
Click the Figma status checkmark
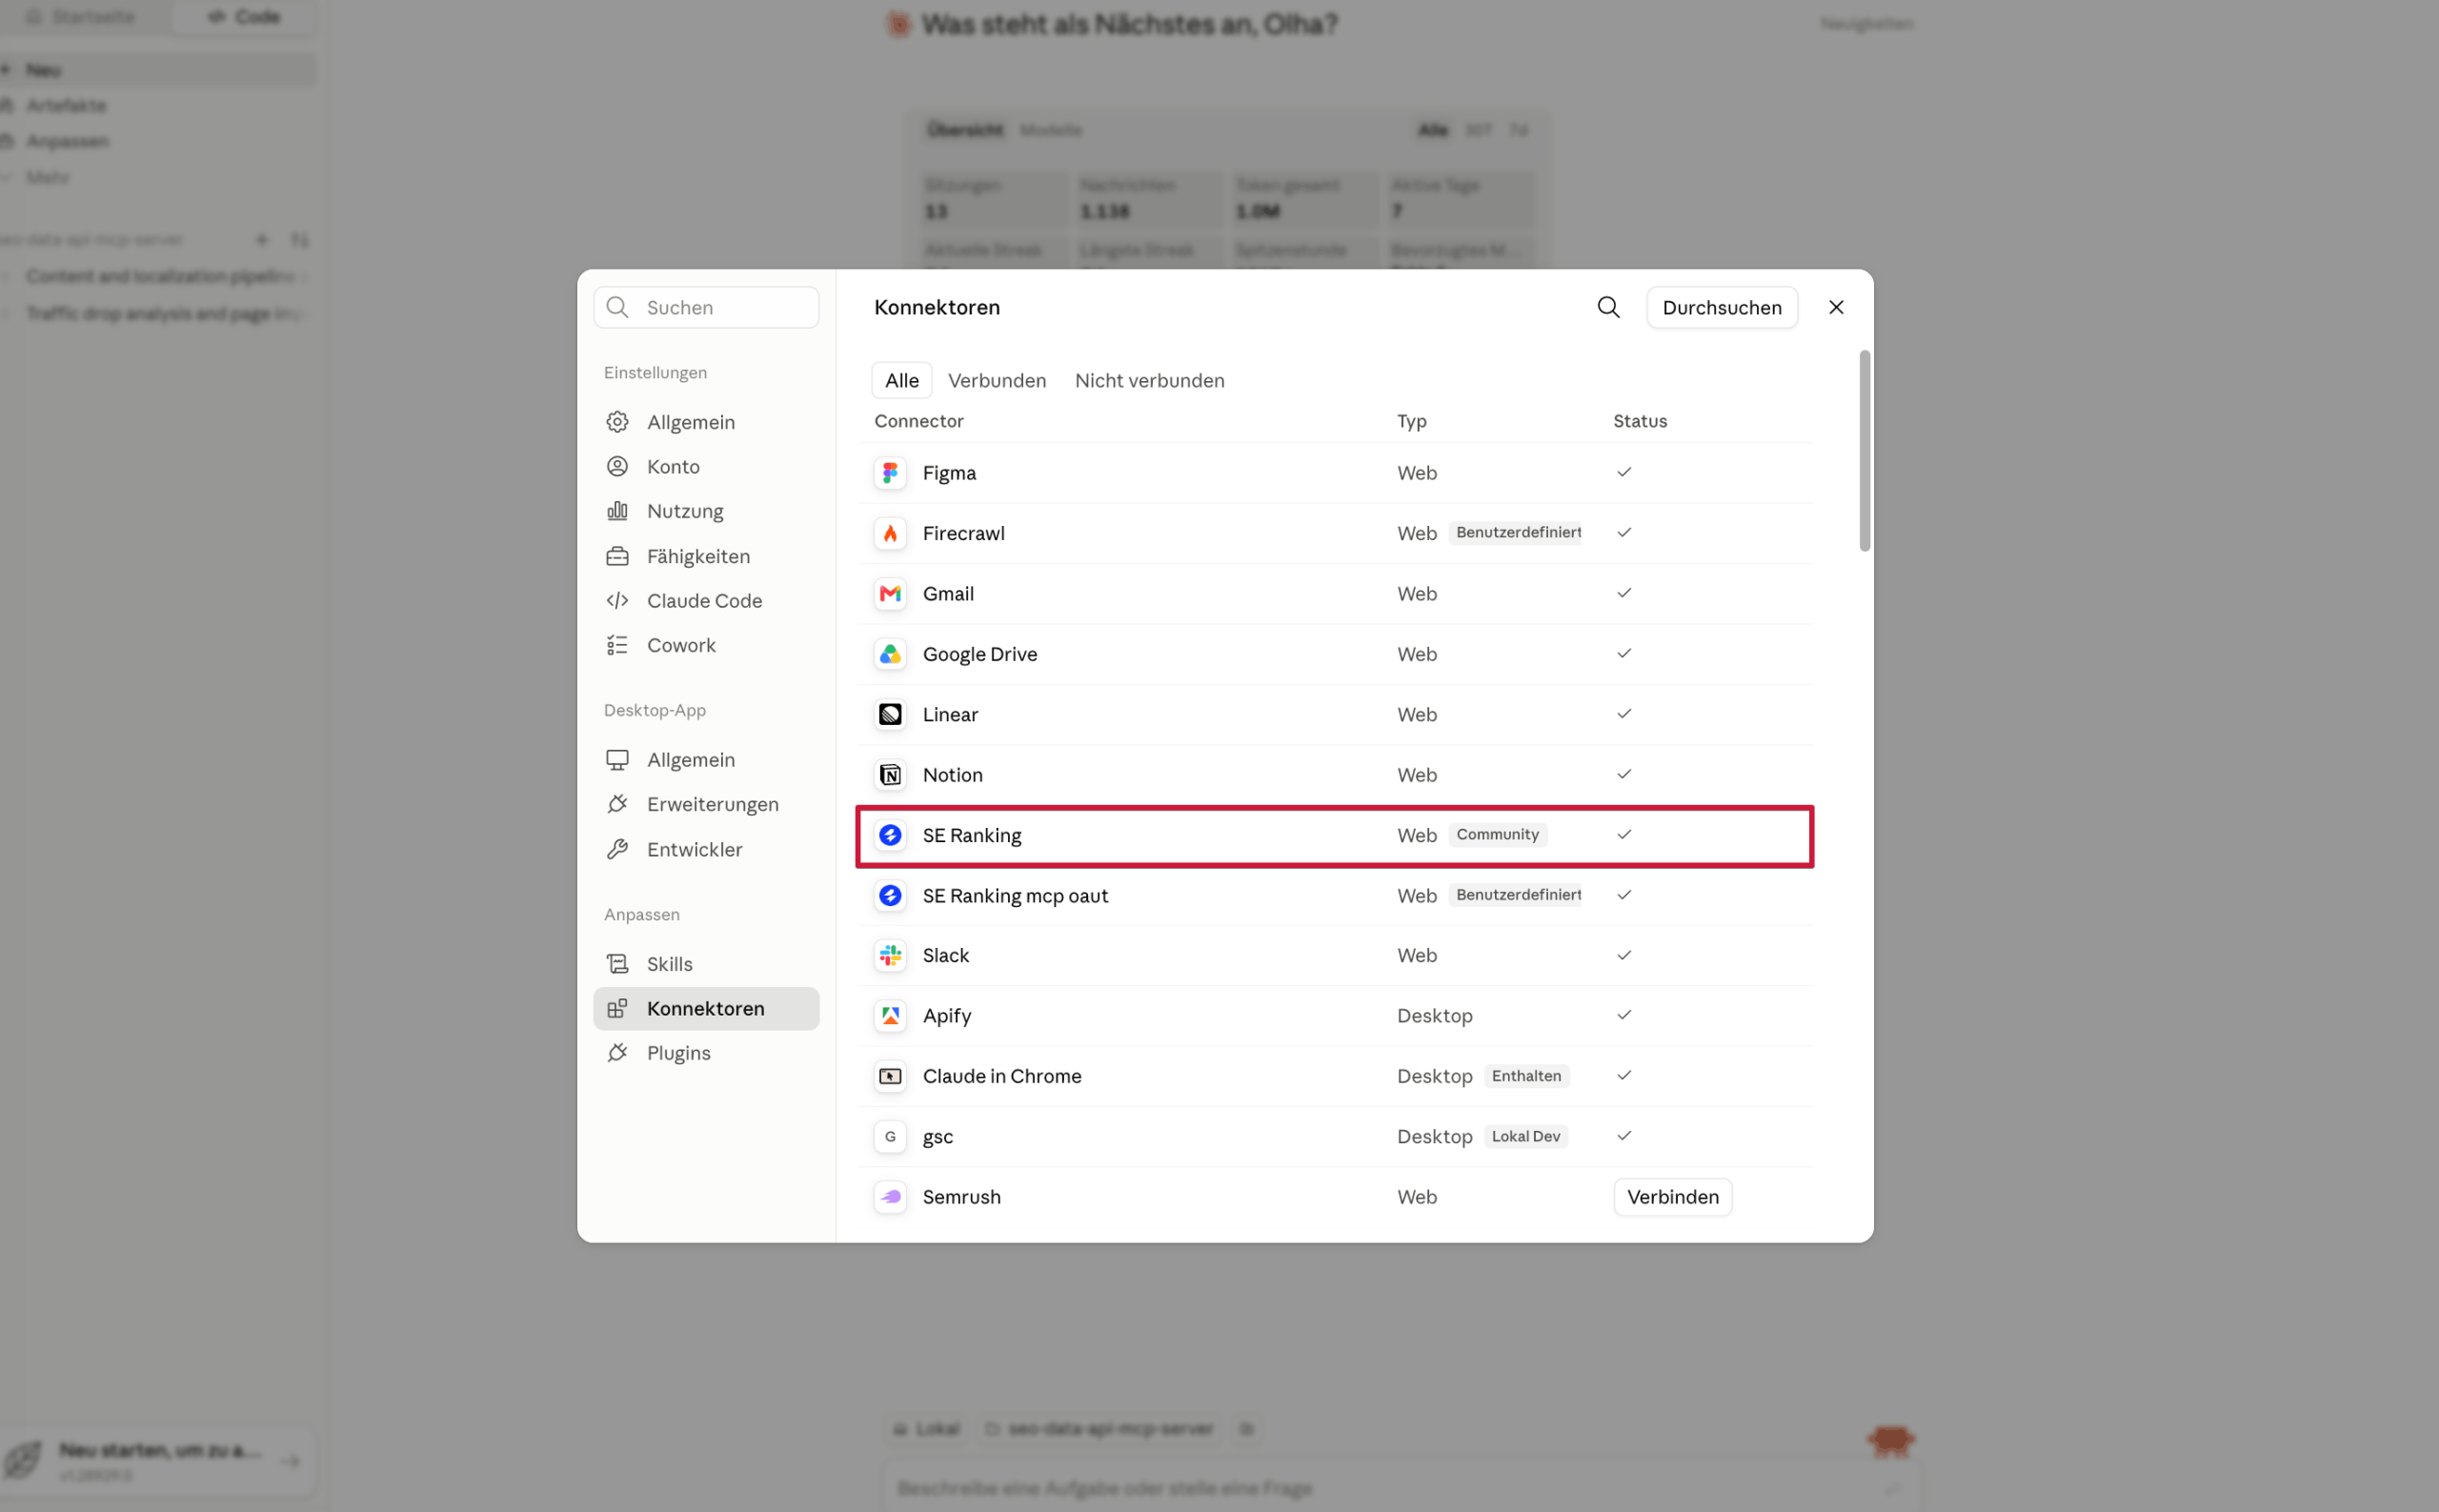point(1624,472)
